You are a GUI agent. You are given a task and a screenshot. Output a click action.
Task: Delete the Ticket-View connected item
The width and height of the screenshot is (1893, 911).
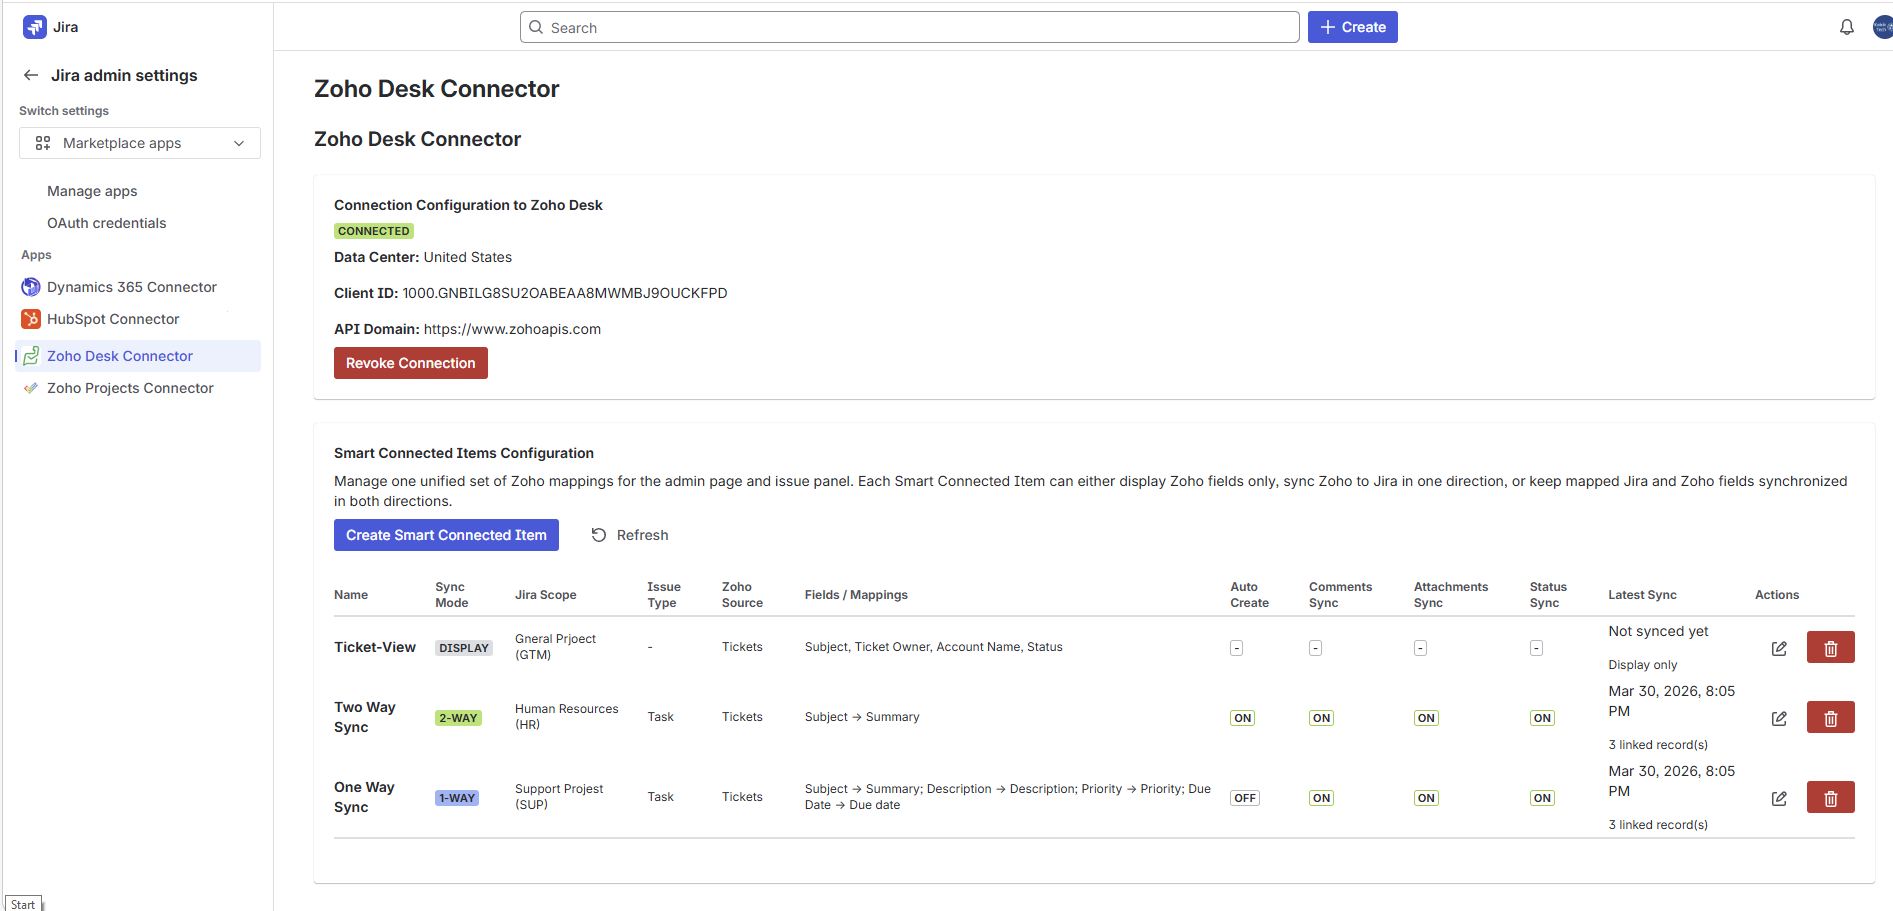1830,647
